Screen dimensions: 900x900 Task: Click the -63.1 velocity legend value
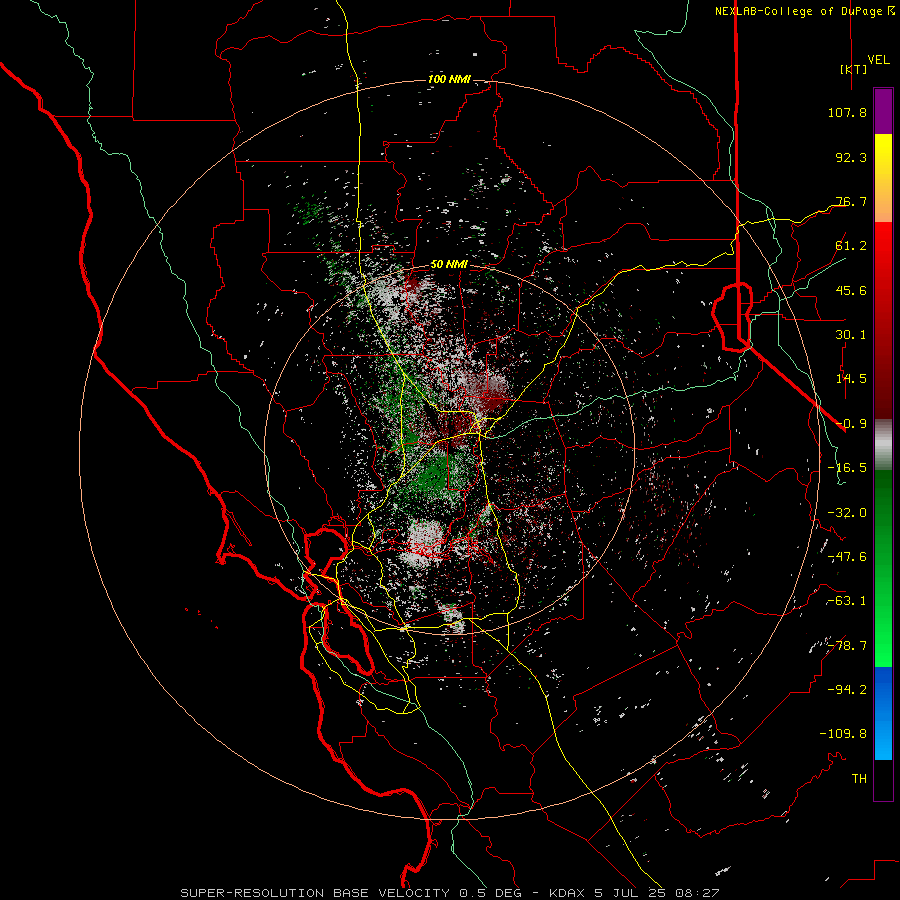tap(847, 601)
